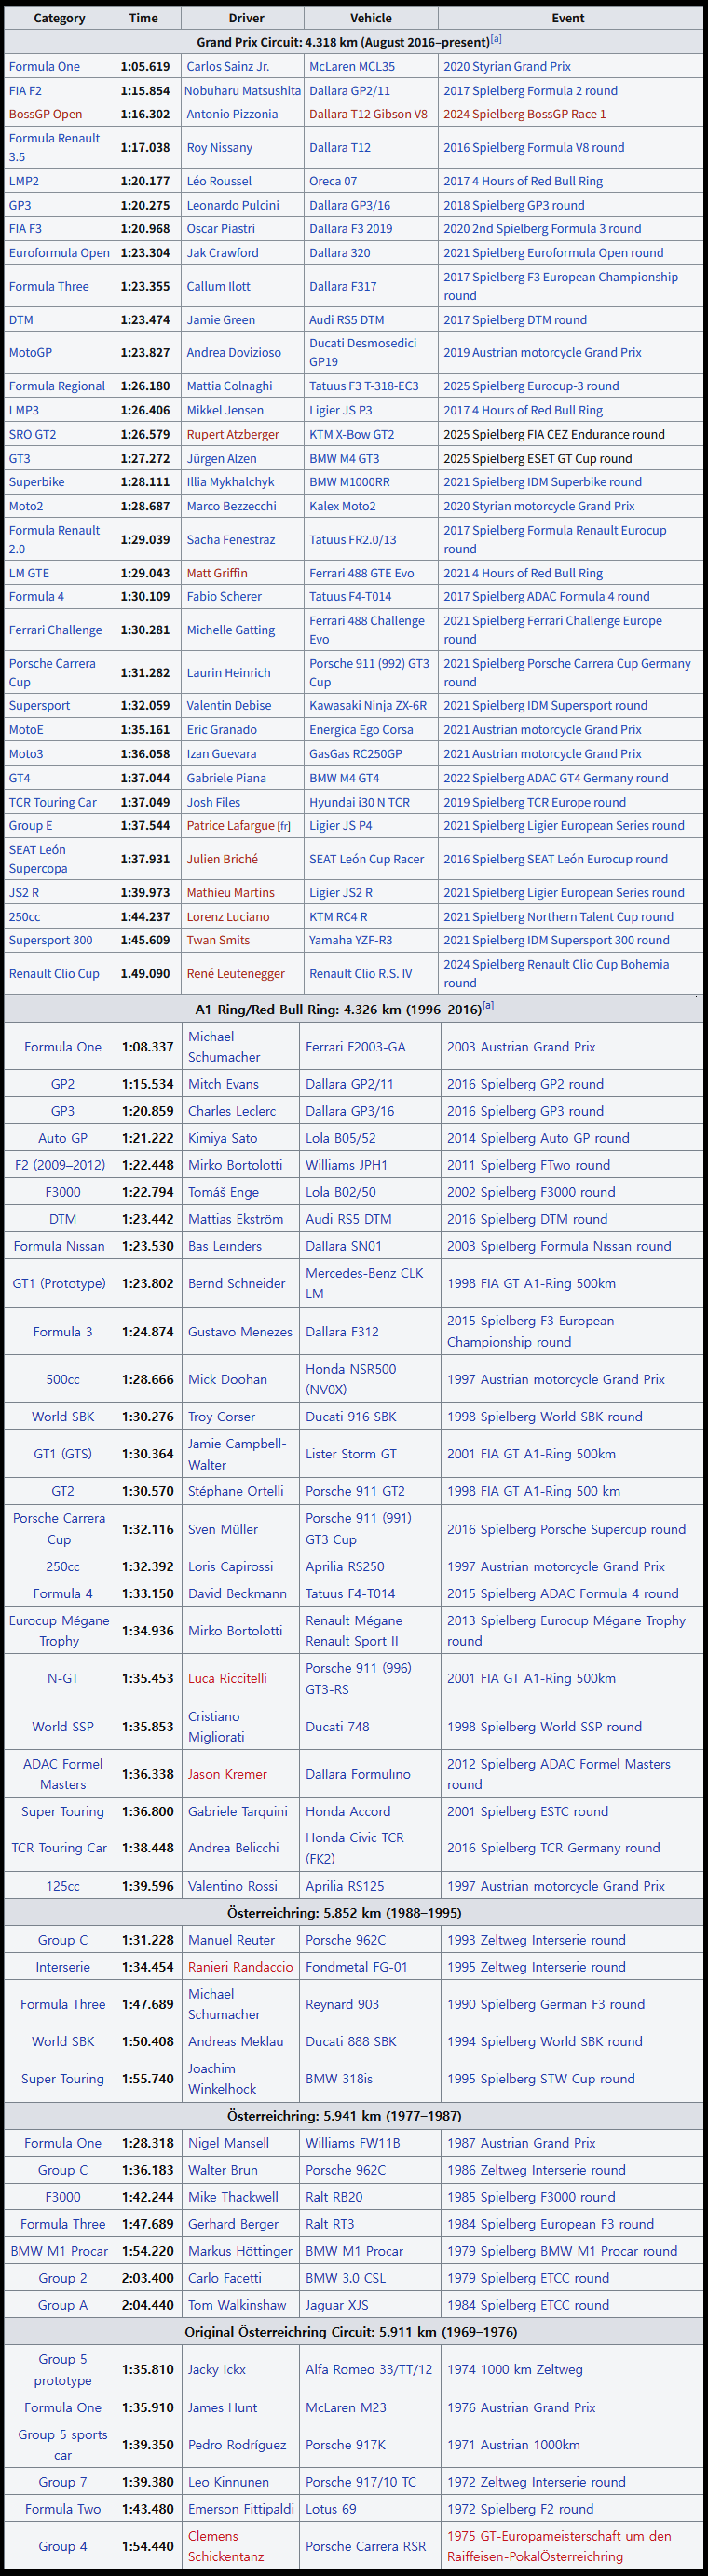This screenshot has height=2576, width=708.
Task: Open the Porsche 917K vehicle link
Action: point(346,2446)
